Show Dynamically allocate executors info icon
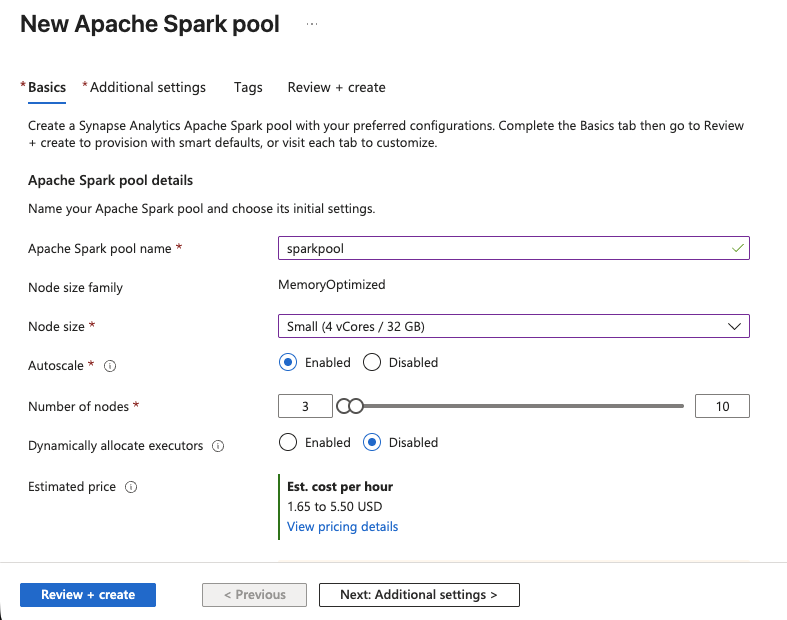The width and height of the screenshot is (787, 620). coord(218,446)
